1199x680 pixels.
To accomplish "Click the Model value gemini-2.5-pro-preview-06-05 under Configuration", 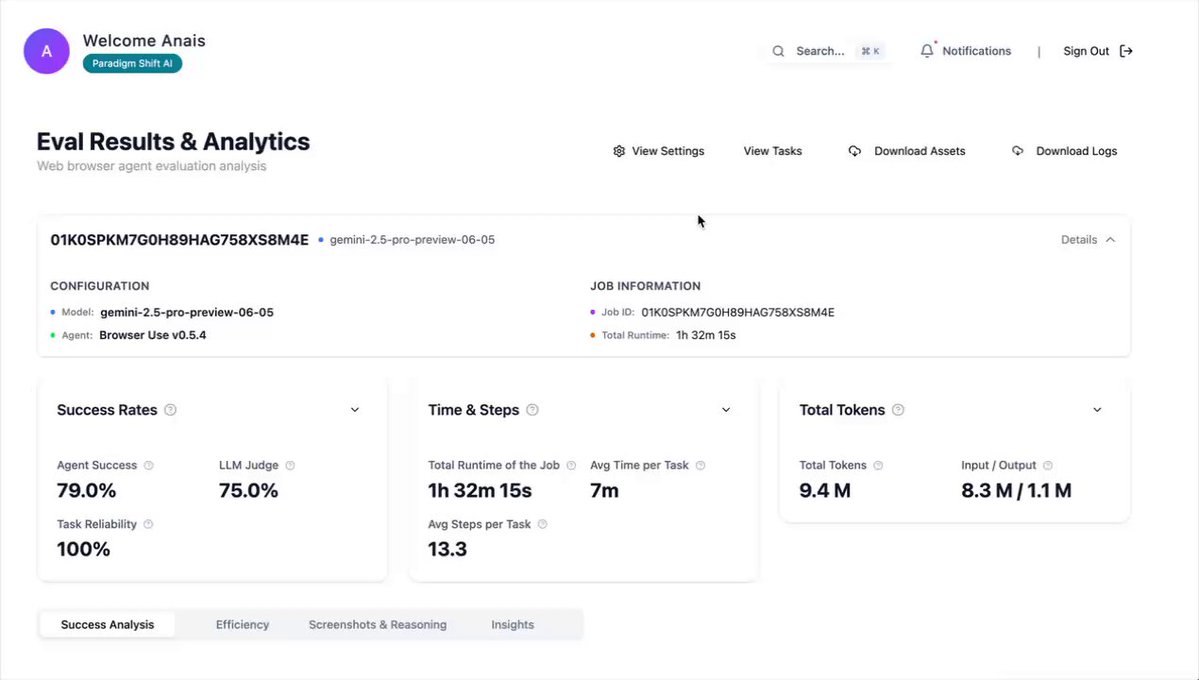I will coord(187,312).
